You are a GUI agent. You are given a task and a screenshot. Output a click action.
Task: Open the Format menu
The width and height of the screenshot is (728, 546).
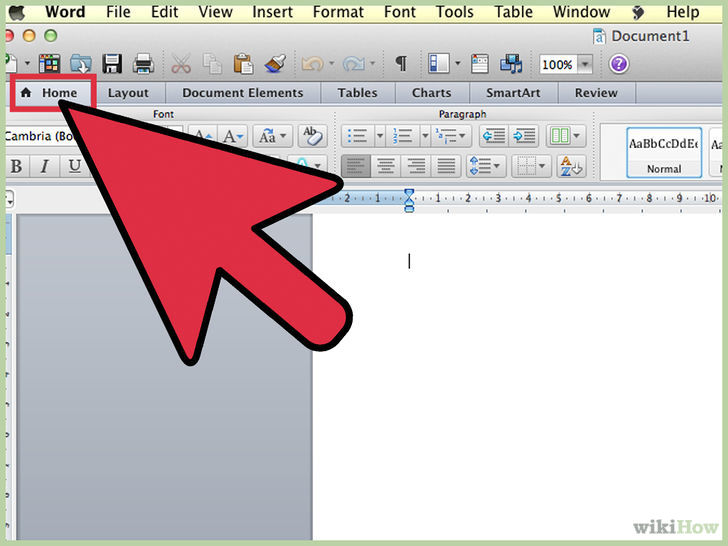tap(338, 12)
